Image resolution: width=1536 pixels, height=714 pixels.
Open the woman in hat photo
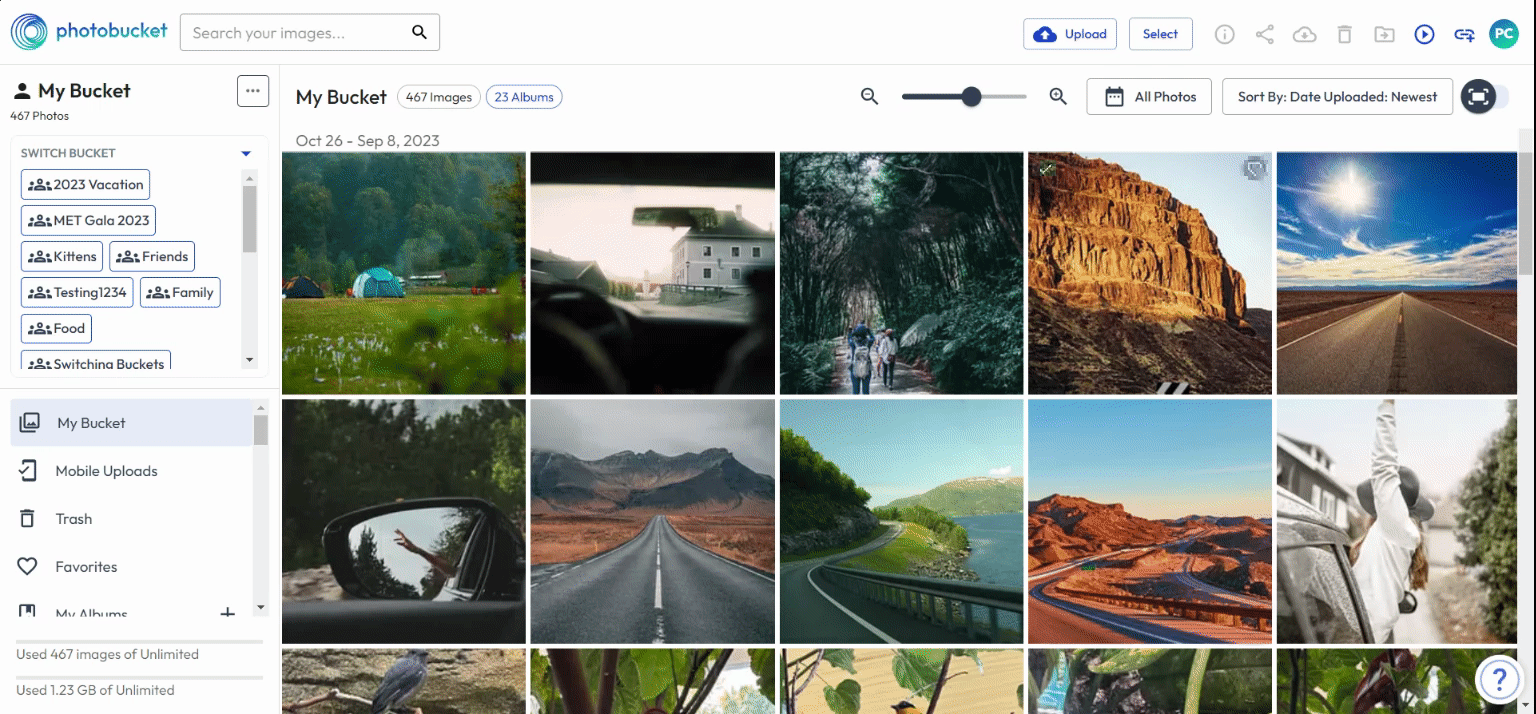tap(1397, 522)
